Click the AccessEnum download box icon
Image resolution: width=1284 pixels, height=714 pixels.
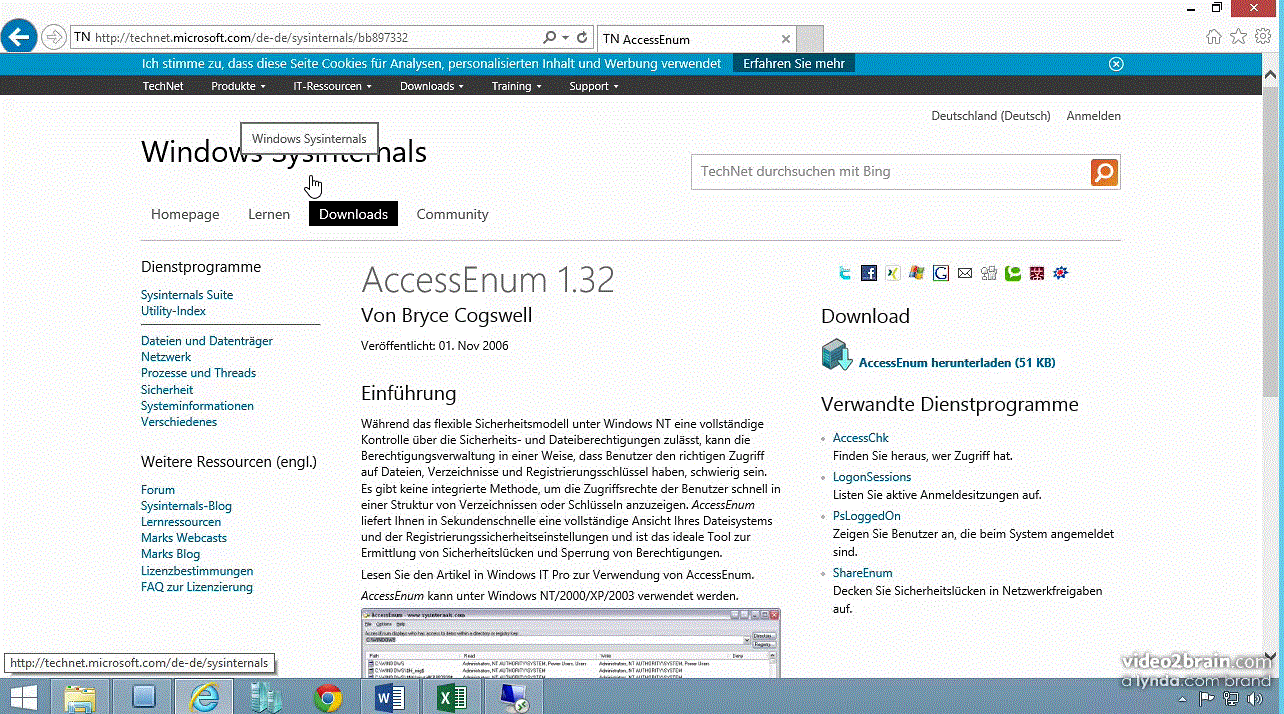coord(836,355)
